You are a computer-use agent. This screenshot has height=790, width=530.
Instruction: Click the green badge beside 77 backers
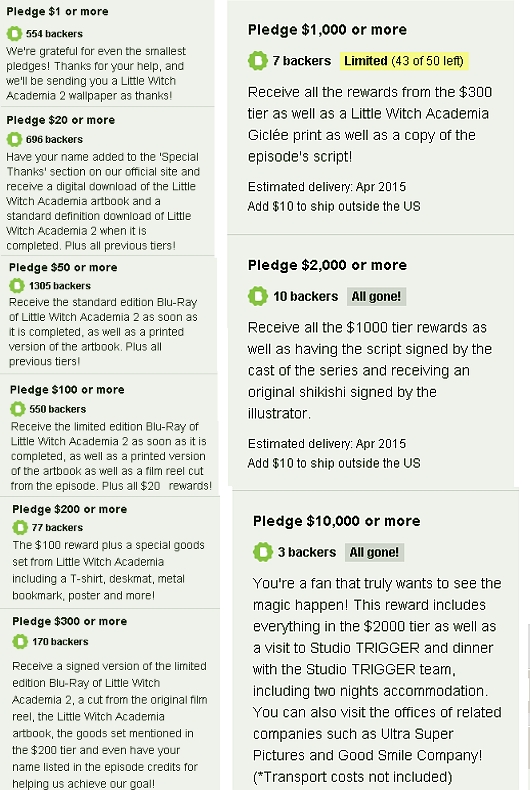(20, 528)
